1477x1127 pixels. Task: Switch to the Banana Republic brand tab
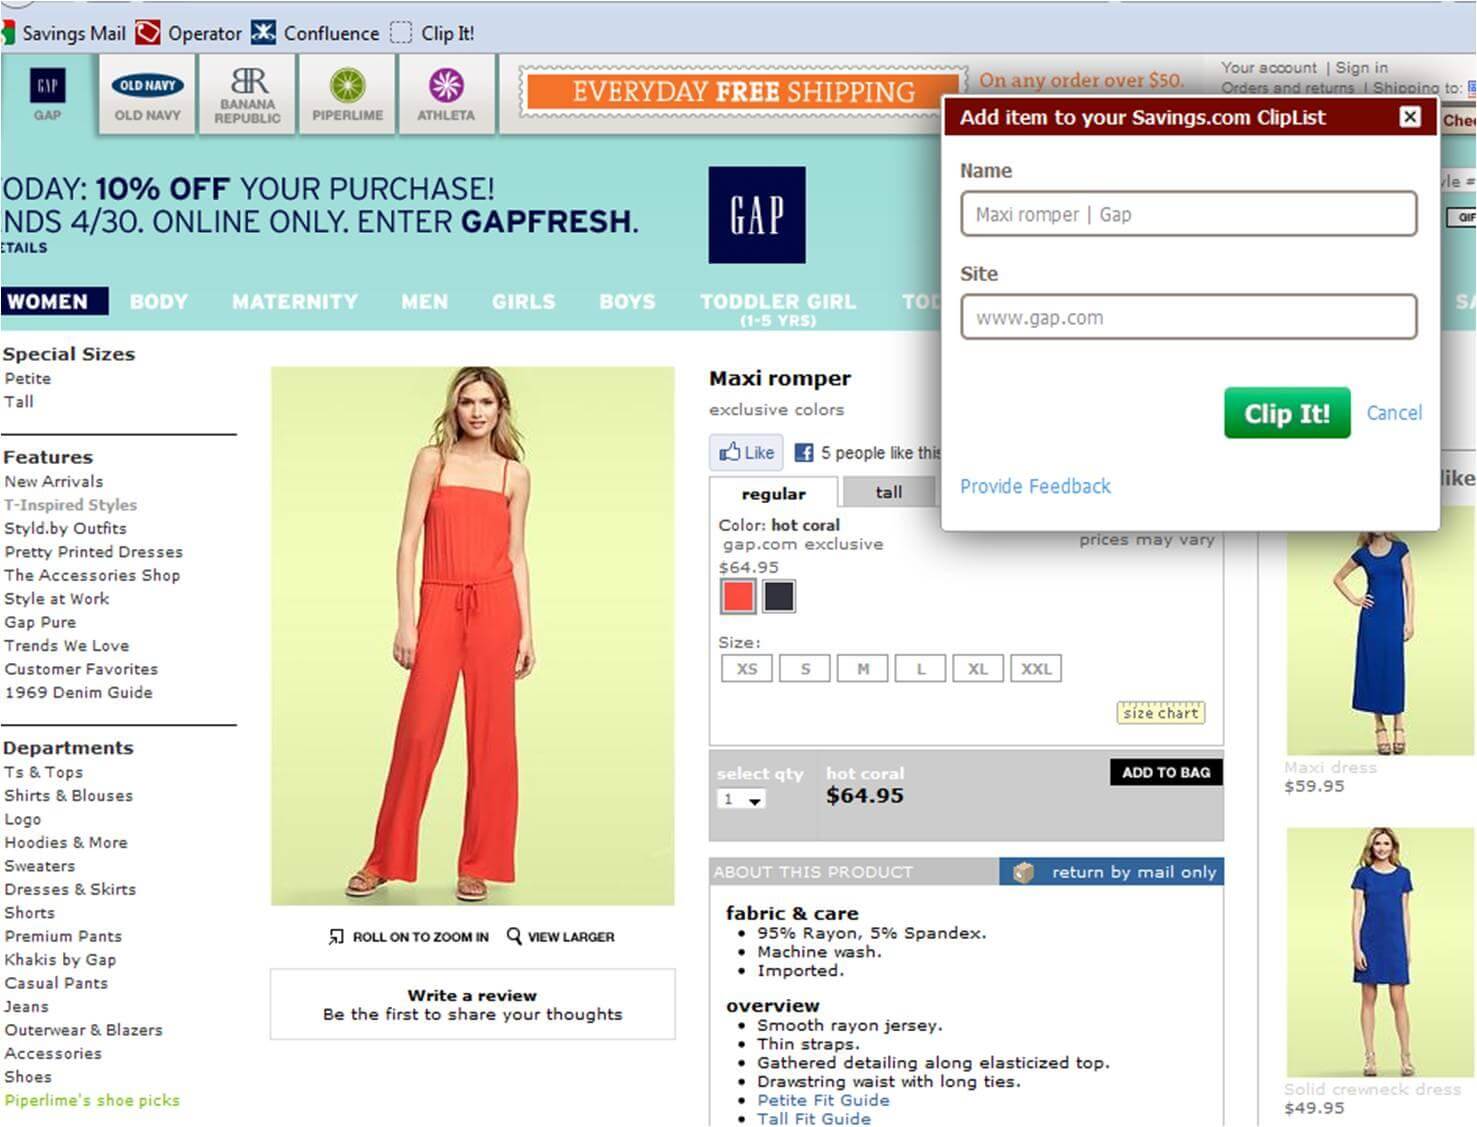coord(247,94)
